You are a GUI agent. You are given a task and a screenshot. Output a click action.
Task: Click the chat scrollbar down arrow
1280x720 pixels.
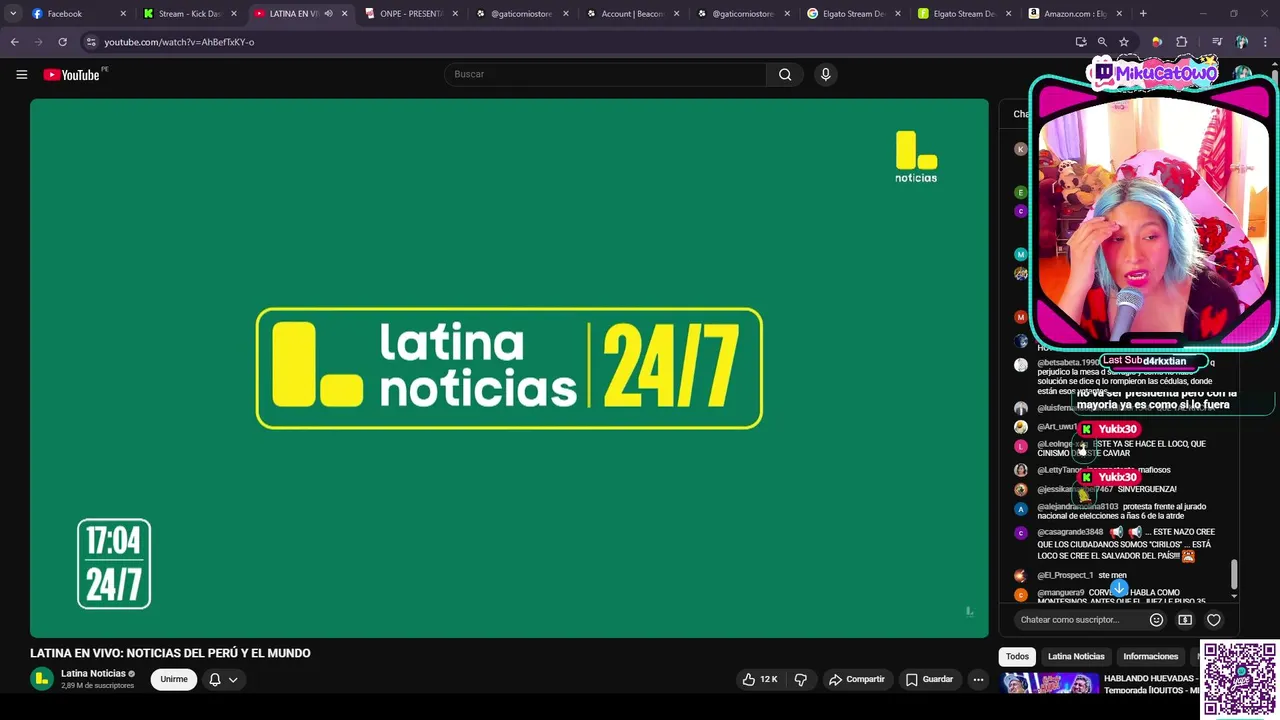1234,596
